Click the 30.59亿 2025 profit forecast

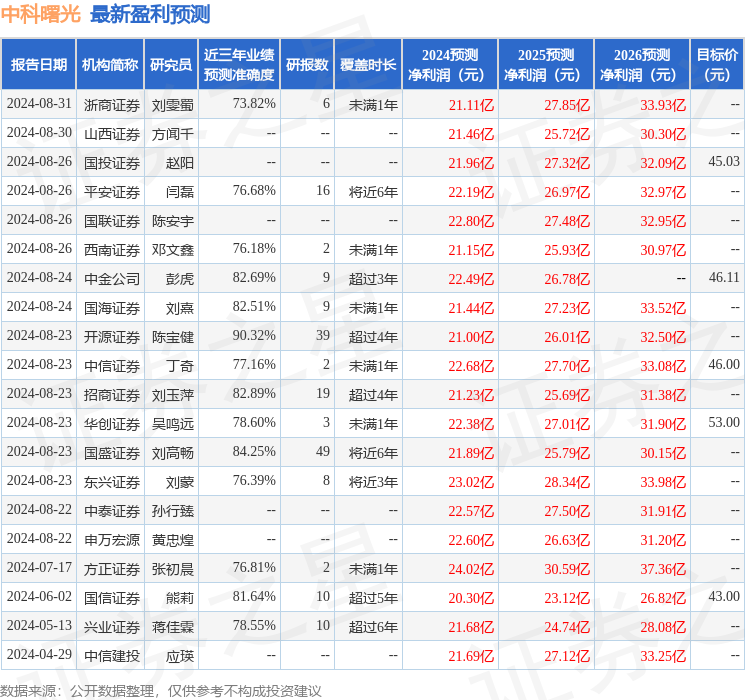coord(567,569)
